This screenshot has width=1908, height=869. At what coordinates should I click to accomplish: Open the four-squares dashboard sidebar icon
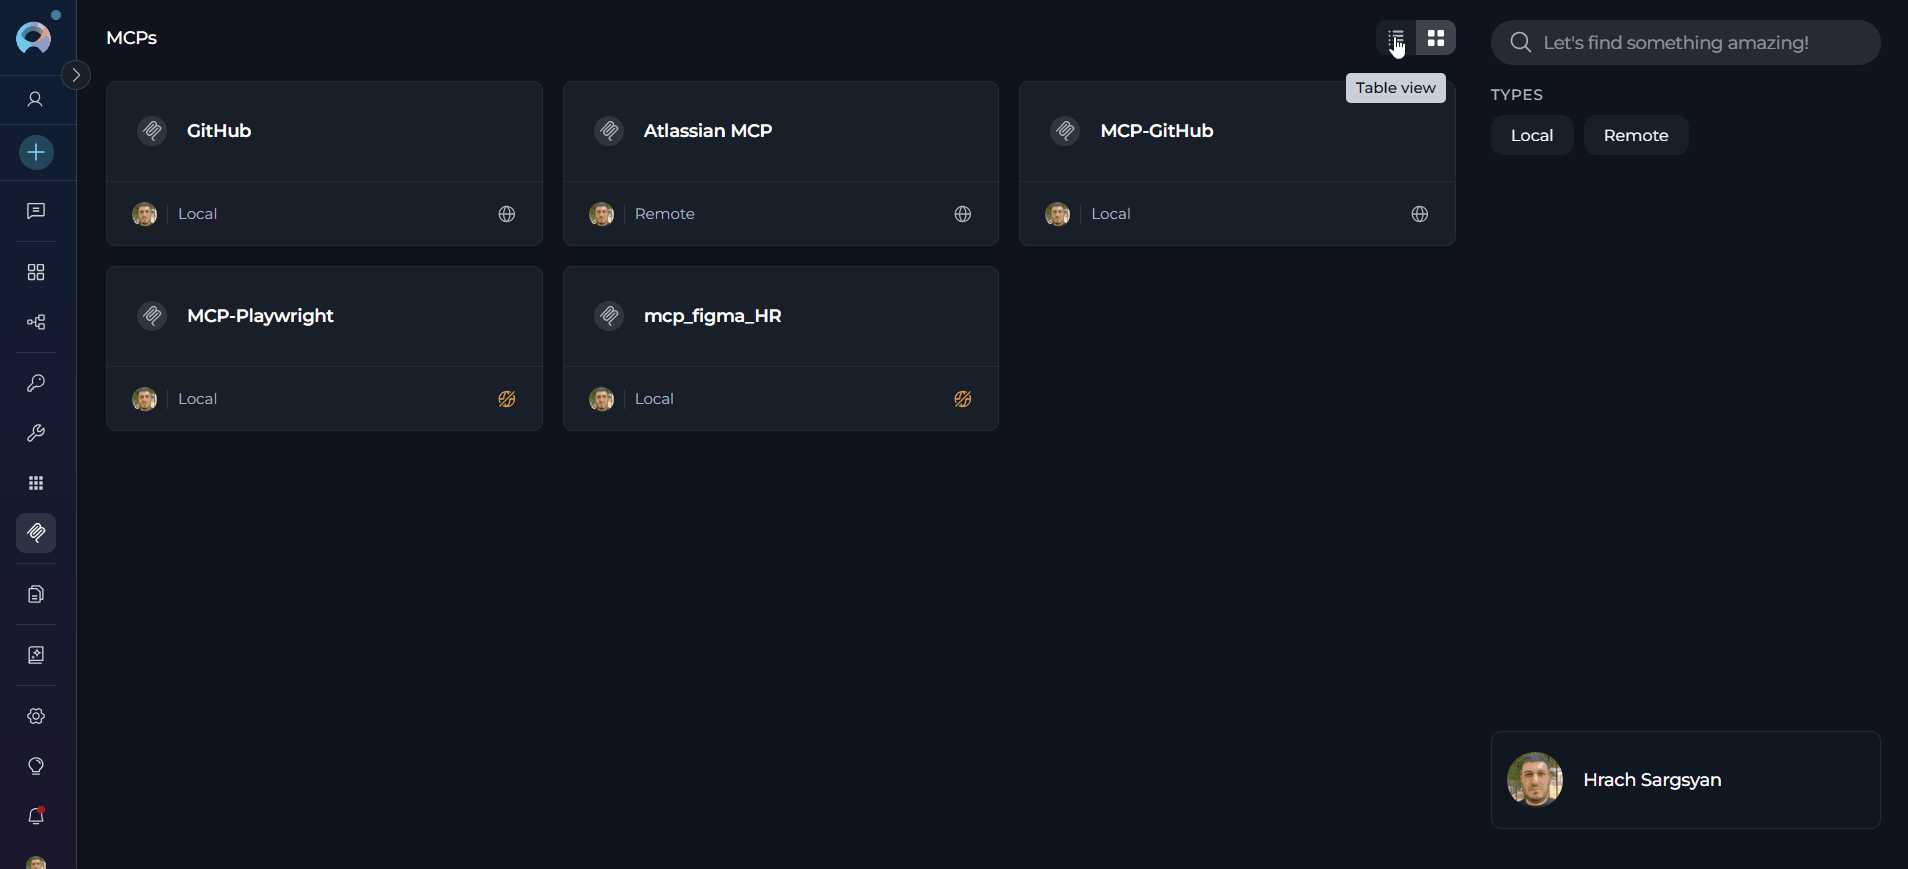coord(36,272)
